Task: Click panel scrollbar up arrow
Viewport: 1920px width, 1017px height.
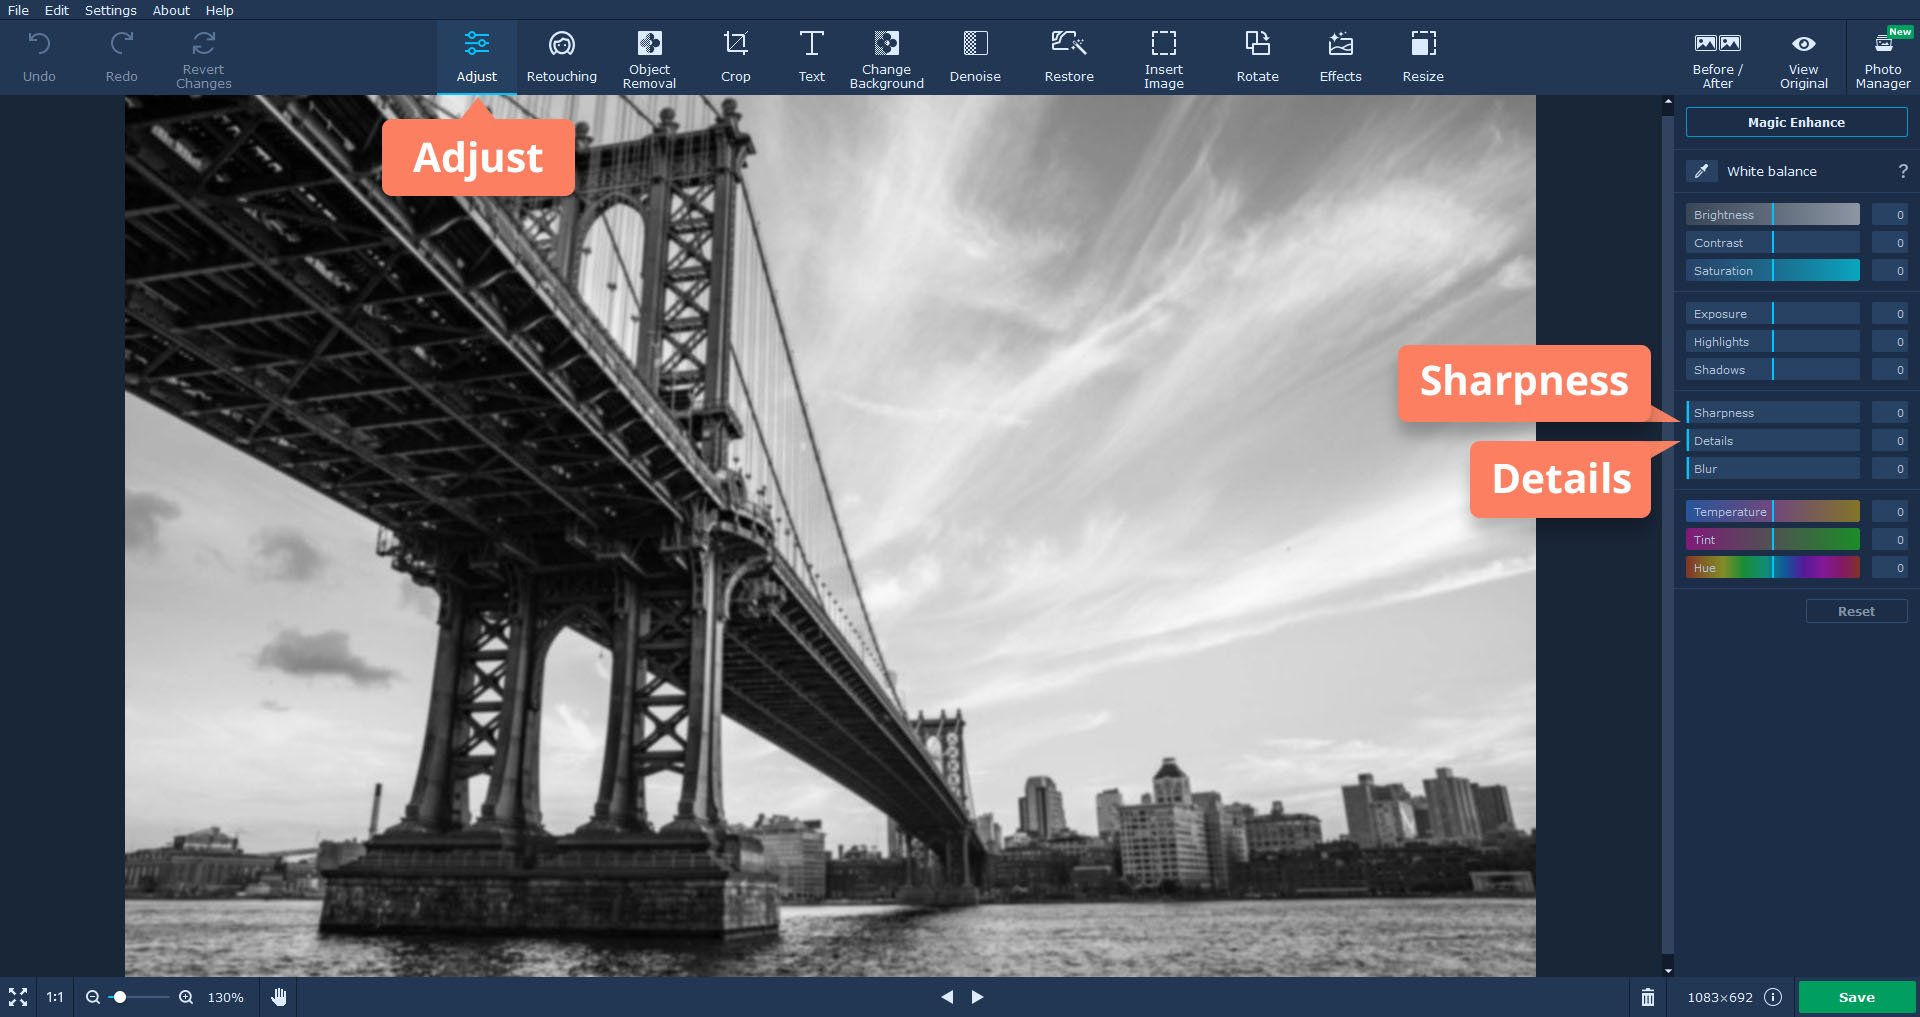Action: [1667, 102]
